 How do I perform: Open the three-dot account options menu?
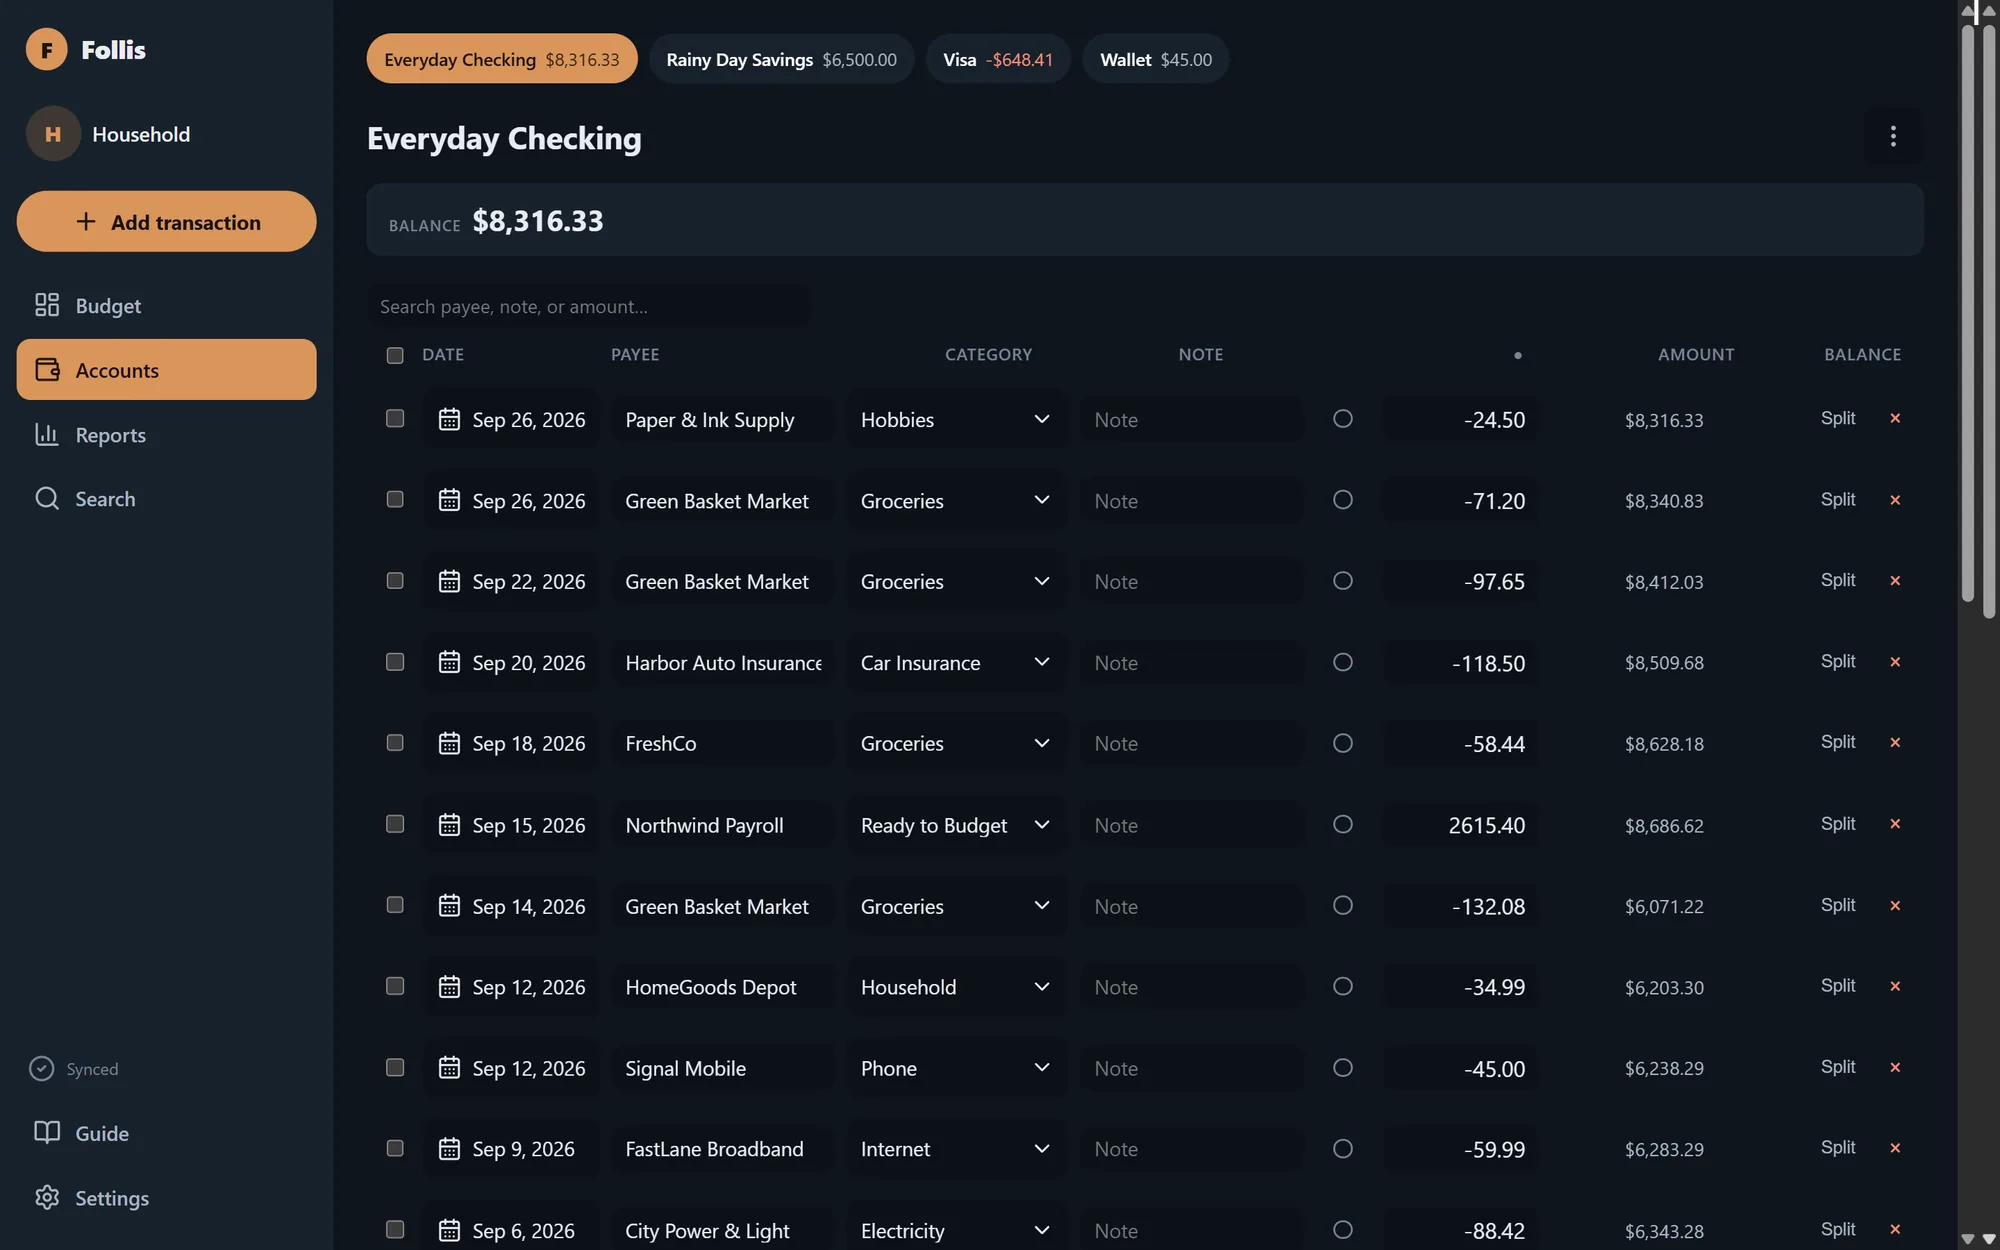click(1892, 136)
